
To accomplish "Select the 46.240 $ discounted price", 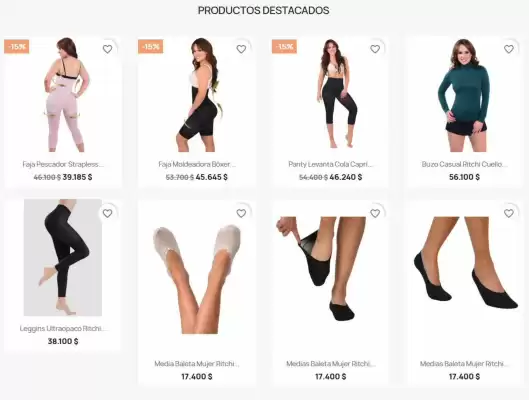I will coord(346,177).
